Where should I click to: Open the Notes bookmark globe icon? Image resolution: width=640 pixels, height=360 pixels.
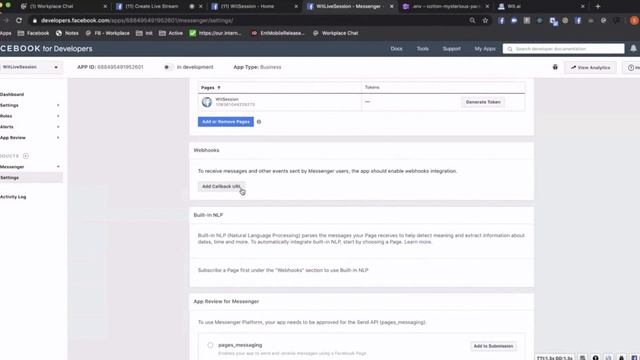(x=59, y=33)
